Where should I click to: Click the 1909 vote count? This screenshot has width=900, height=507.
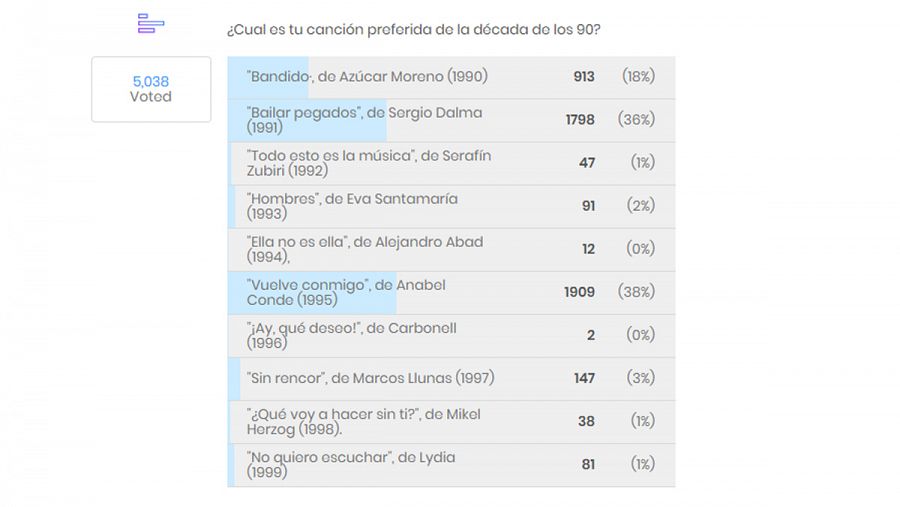579,292
